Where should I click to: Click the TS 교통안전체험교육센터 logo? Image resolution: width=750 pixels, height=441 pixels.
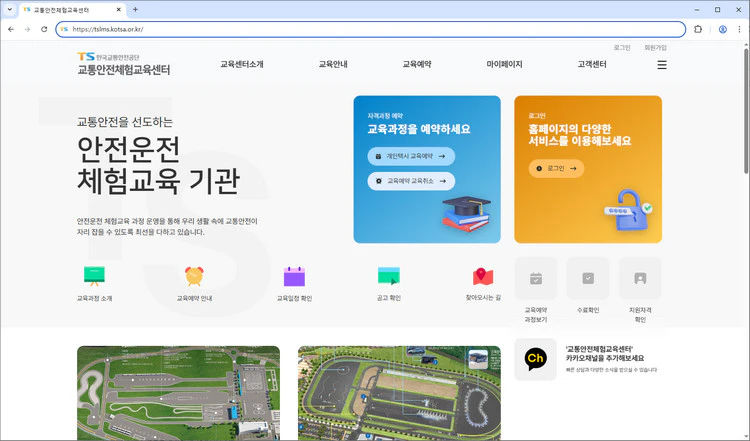tap(123, 64)
